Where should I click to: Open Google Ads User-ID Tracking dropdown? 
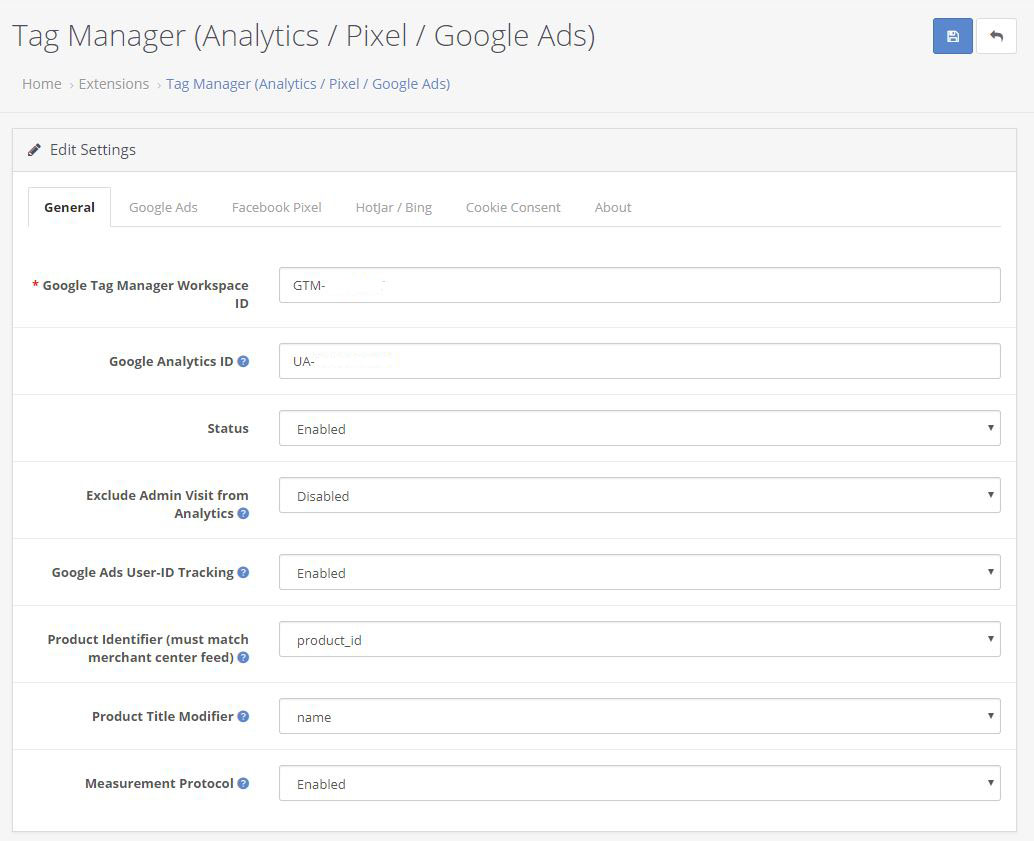[x=640, y=573]
